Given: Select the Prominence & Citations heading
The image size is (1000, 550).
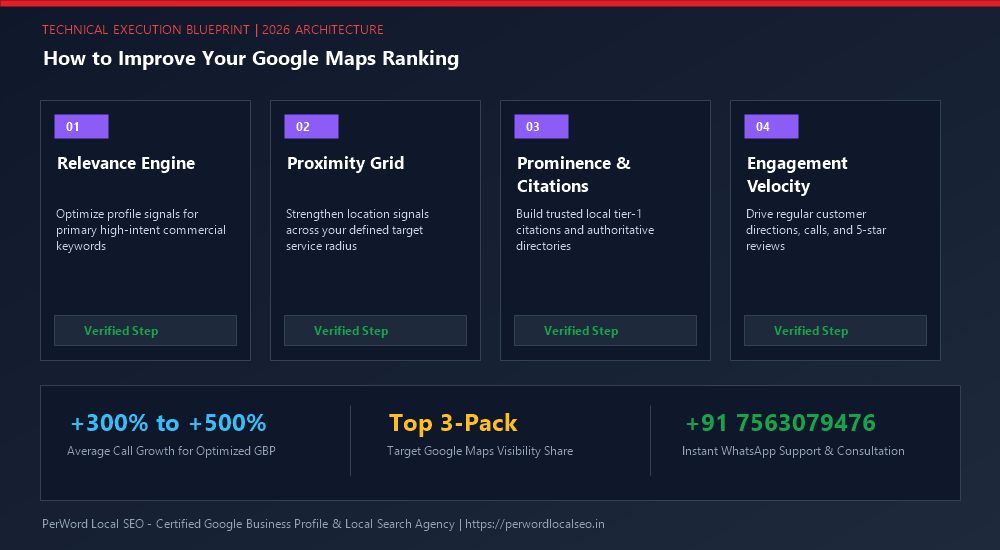Looking at the screenshot, I should click(574, 174).
